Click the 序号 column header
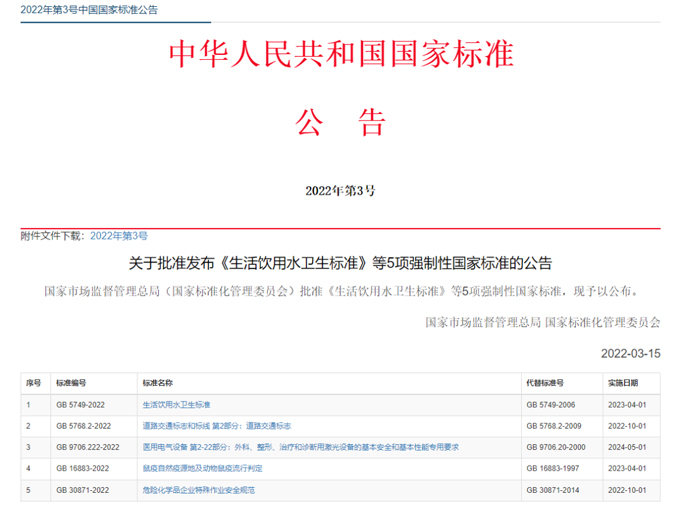 click(x=33, y=383)
